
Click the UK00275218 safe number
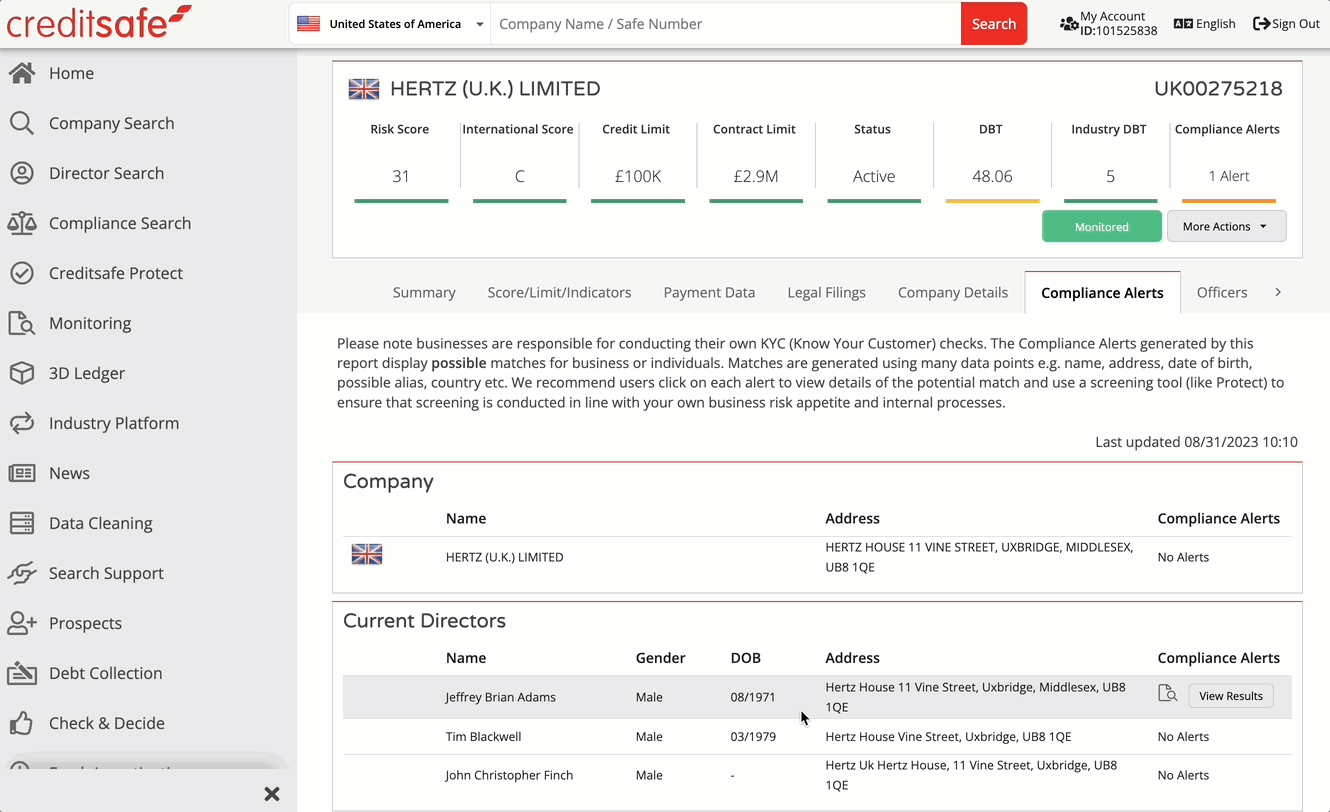coord(1218,89)
